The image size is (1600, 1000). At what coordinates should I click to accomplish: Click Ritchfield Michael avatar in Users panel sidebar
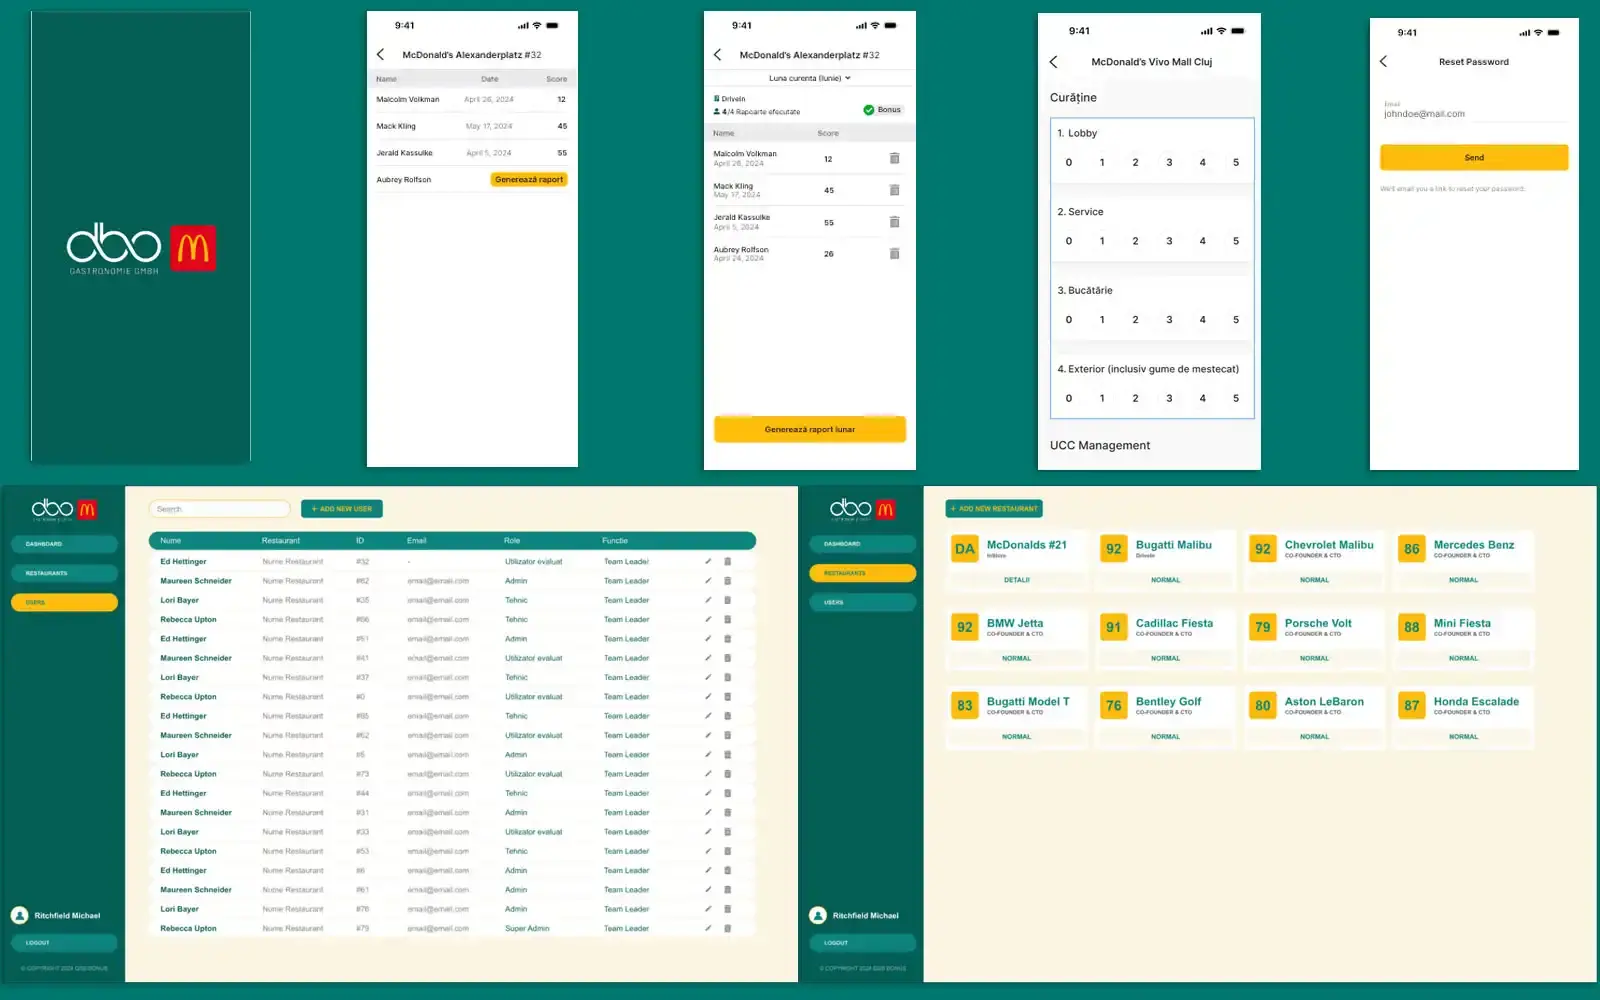click(19, 915)
